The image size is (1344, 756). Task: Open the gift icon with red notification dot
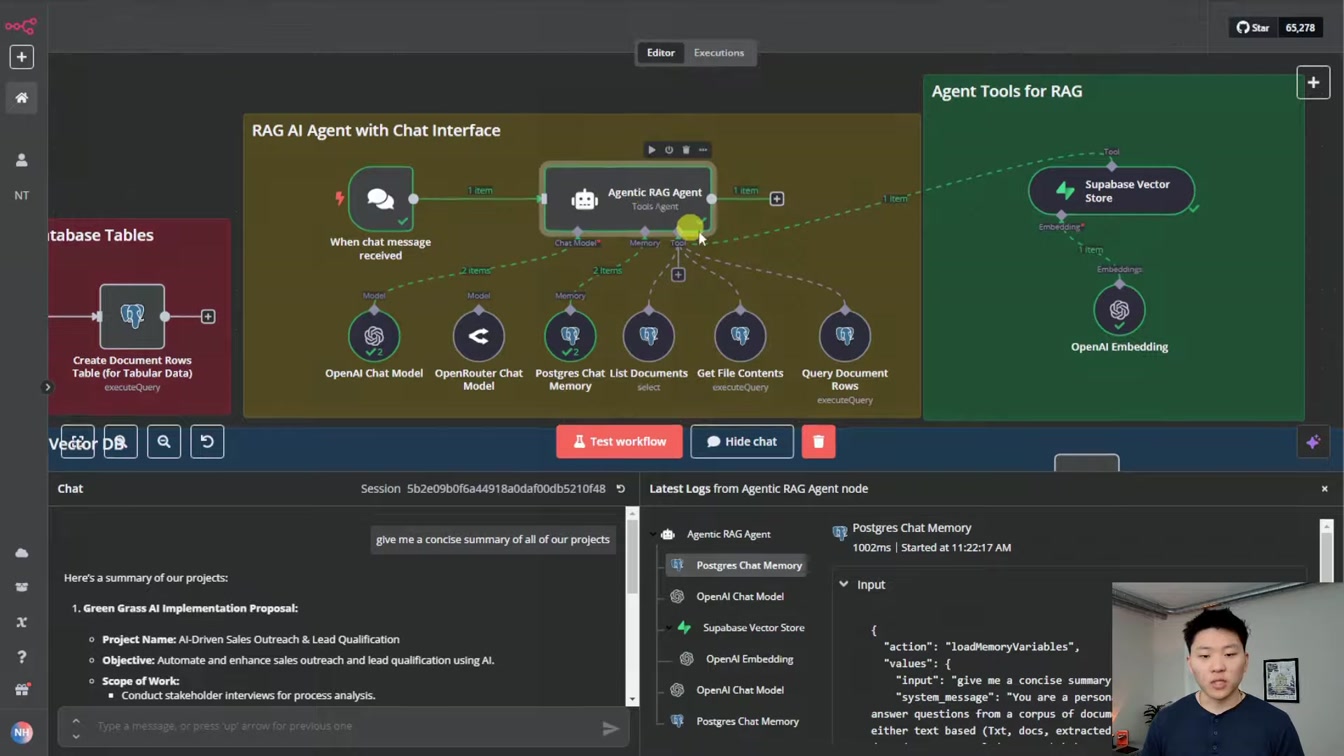21,690
